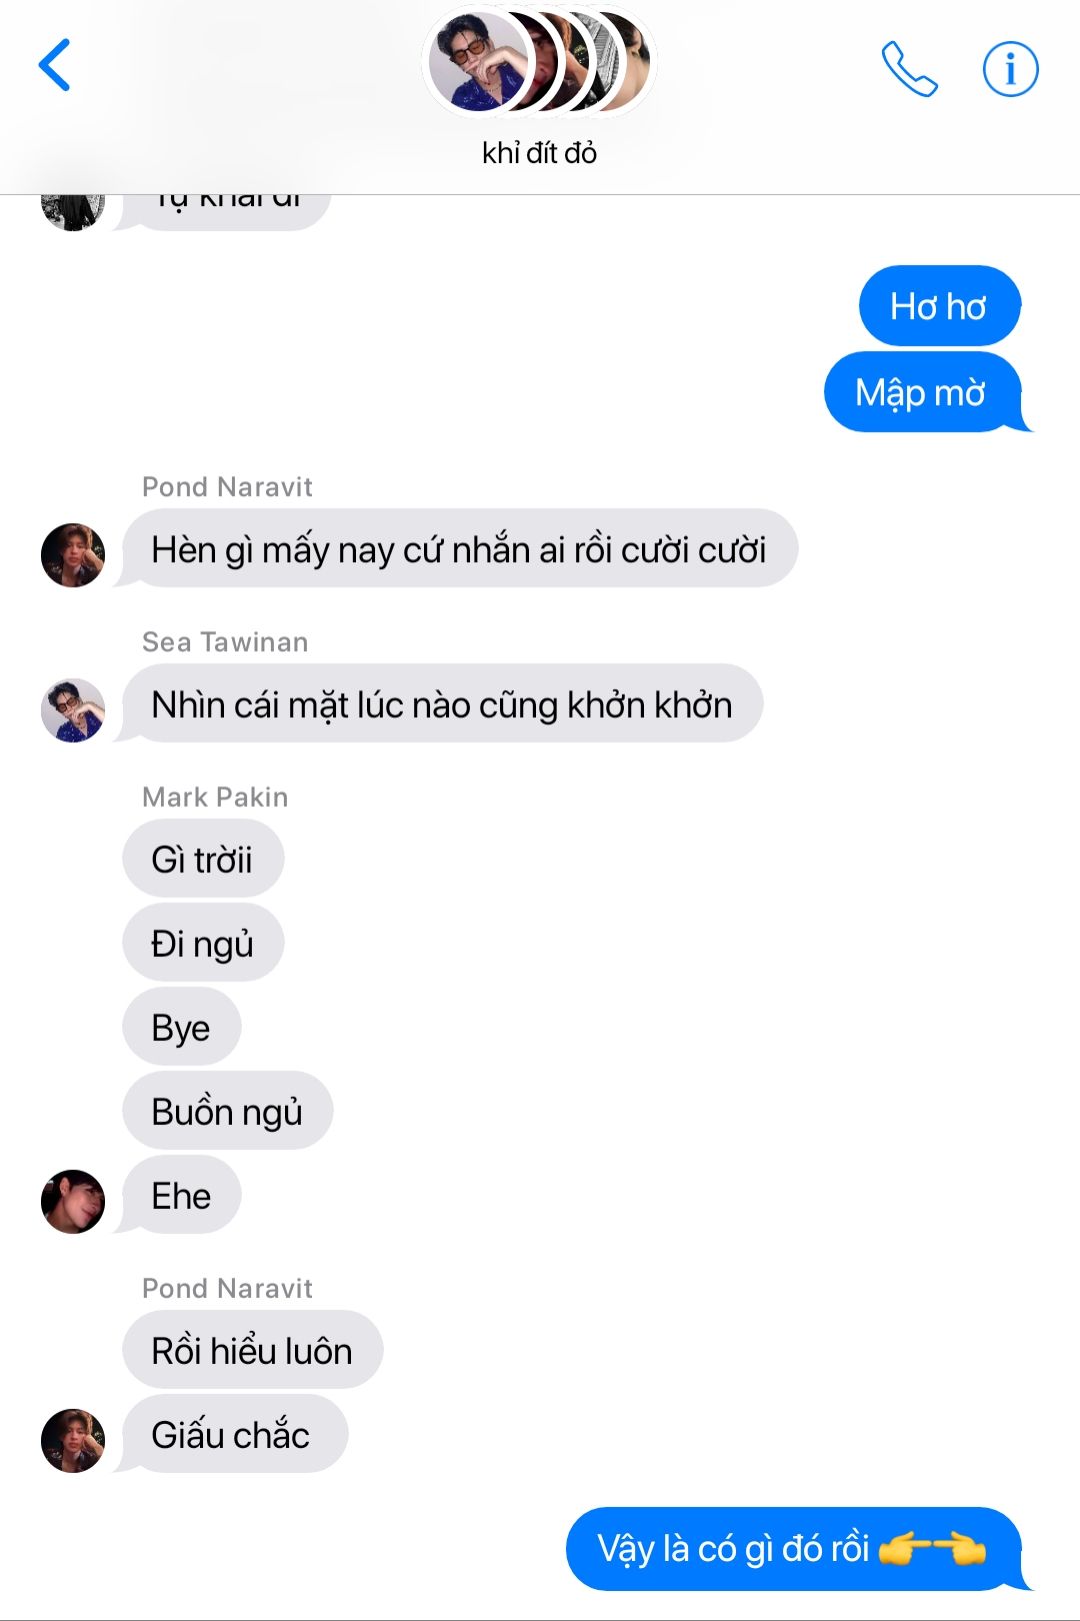Viewport: 1080px width, 1621px height.
Task: Tap the 'Rồi hiểu luôn' message bubble
Action: 252,1350
